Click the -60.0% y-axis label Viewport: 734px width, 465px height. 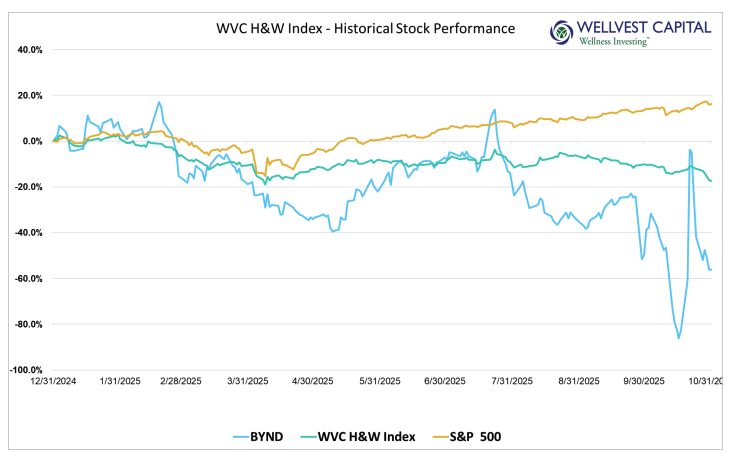pos(29,278)
